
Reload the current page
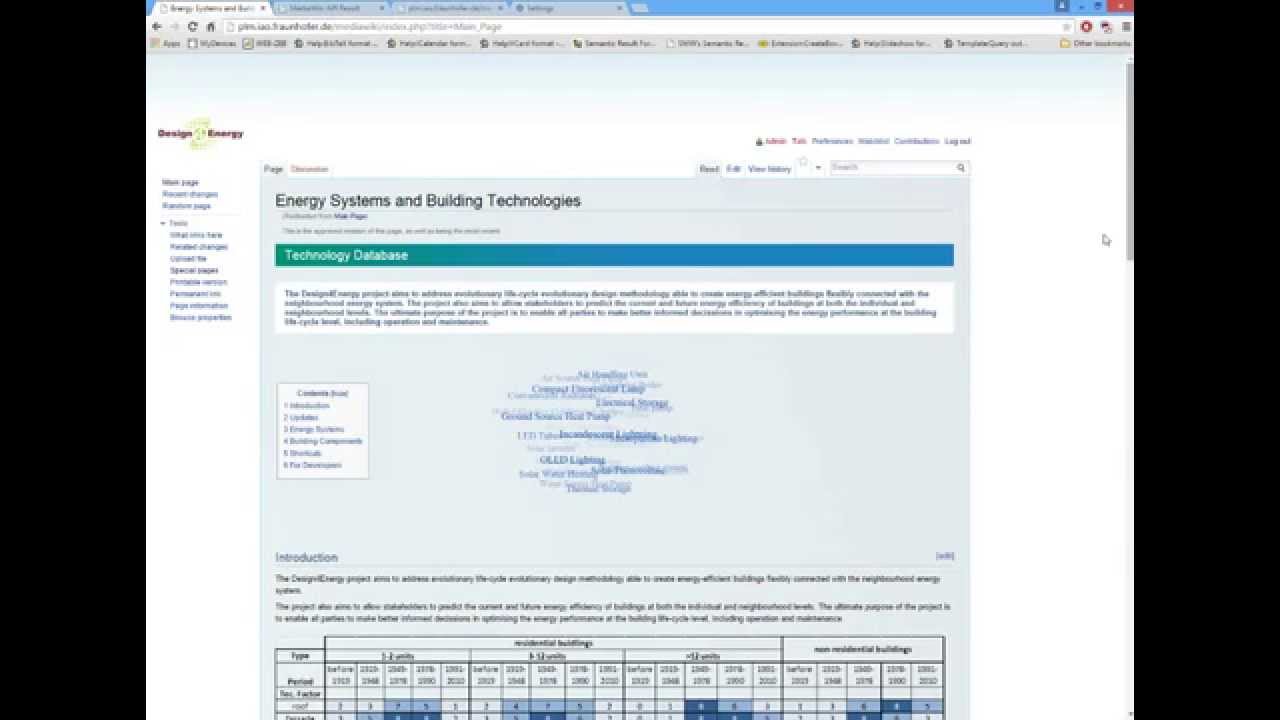[x=192, y=27]
